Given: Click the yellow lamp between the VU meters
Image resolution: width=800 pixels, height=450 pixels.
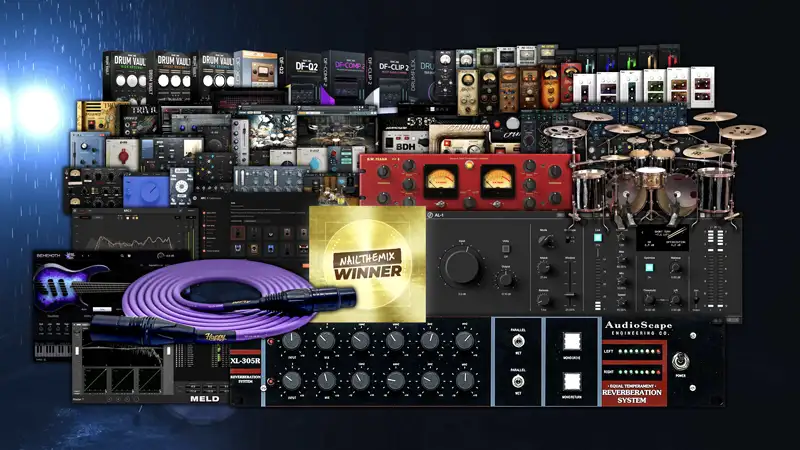Looking at the screenshot, I should (469, 165).
